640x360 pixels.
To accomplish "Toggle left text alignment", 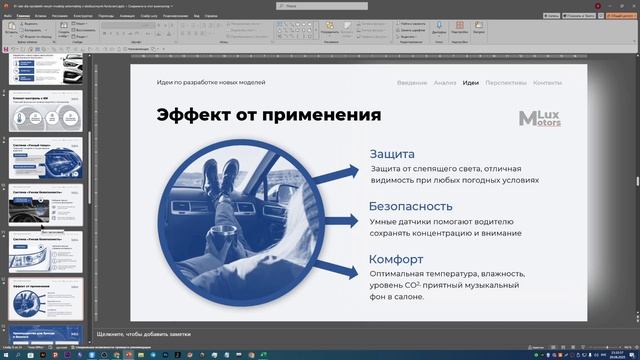I will click(x=183, y=34).
